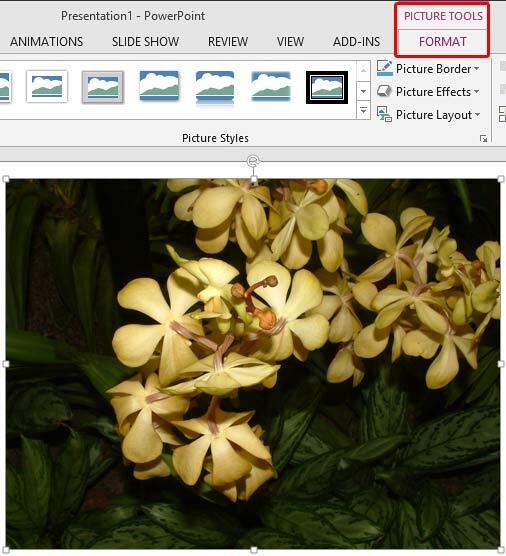The image size is (506, 556).
Task: Click the top-left picture corner handle
Action: click(6, 179)
